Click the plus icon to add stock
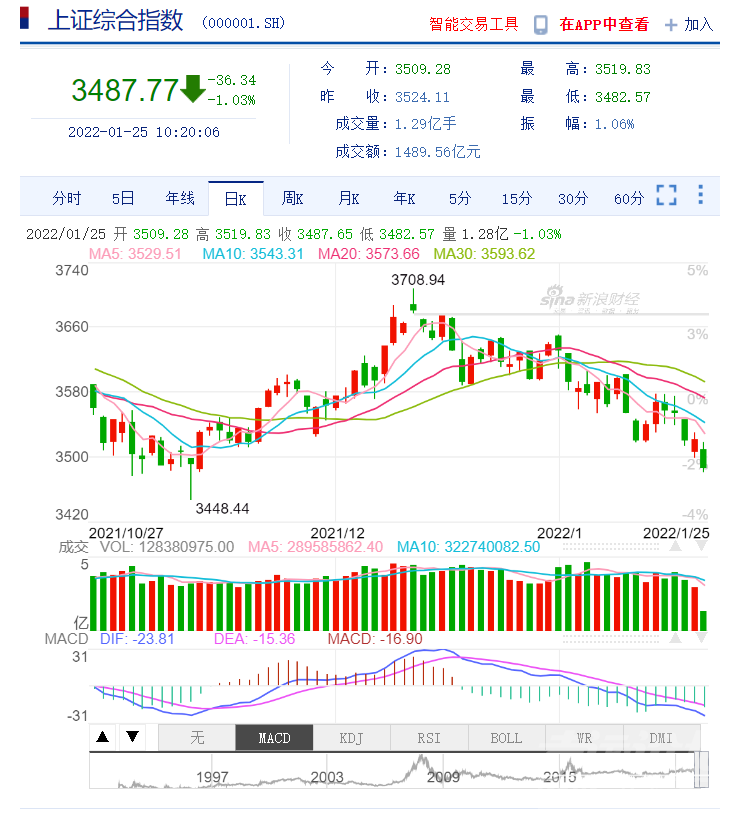This screenshot has width=743, height=814. click(671, 25)
